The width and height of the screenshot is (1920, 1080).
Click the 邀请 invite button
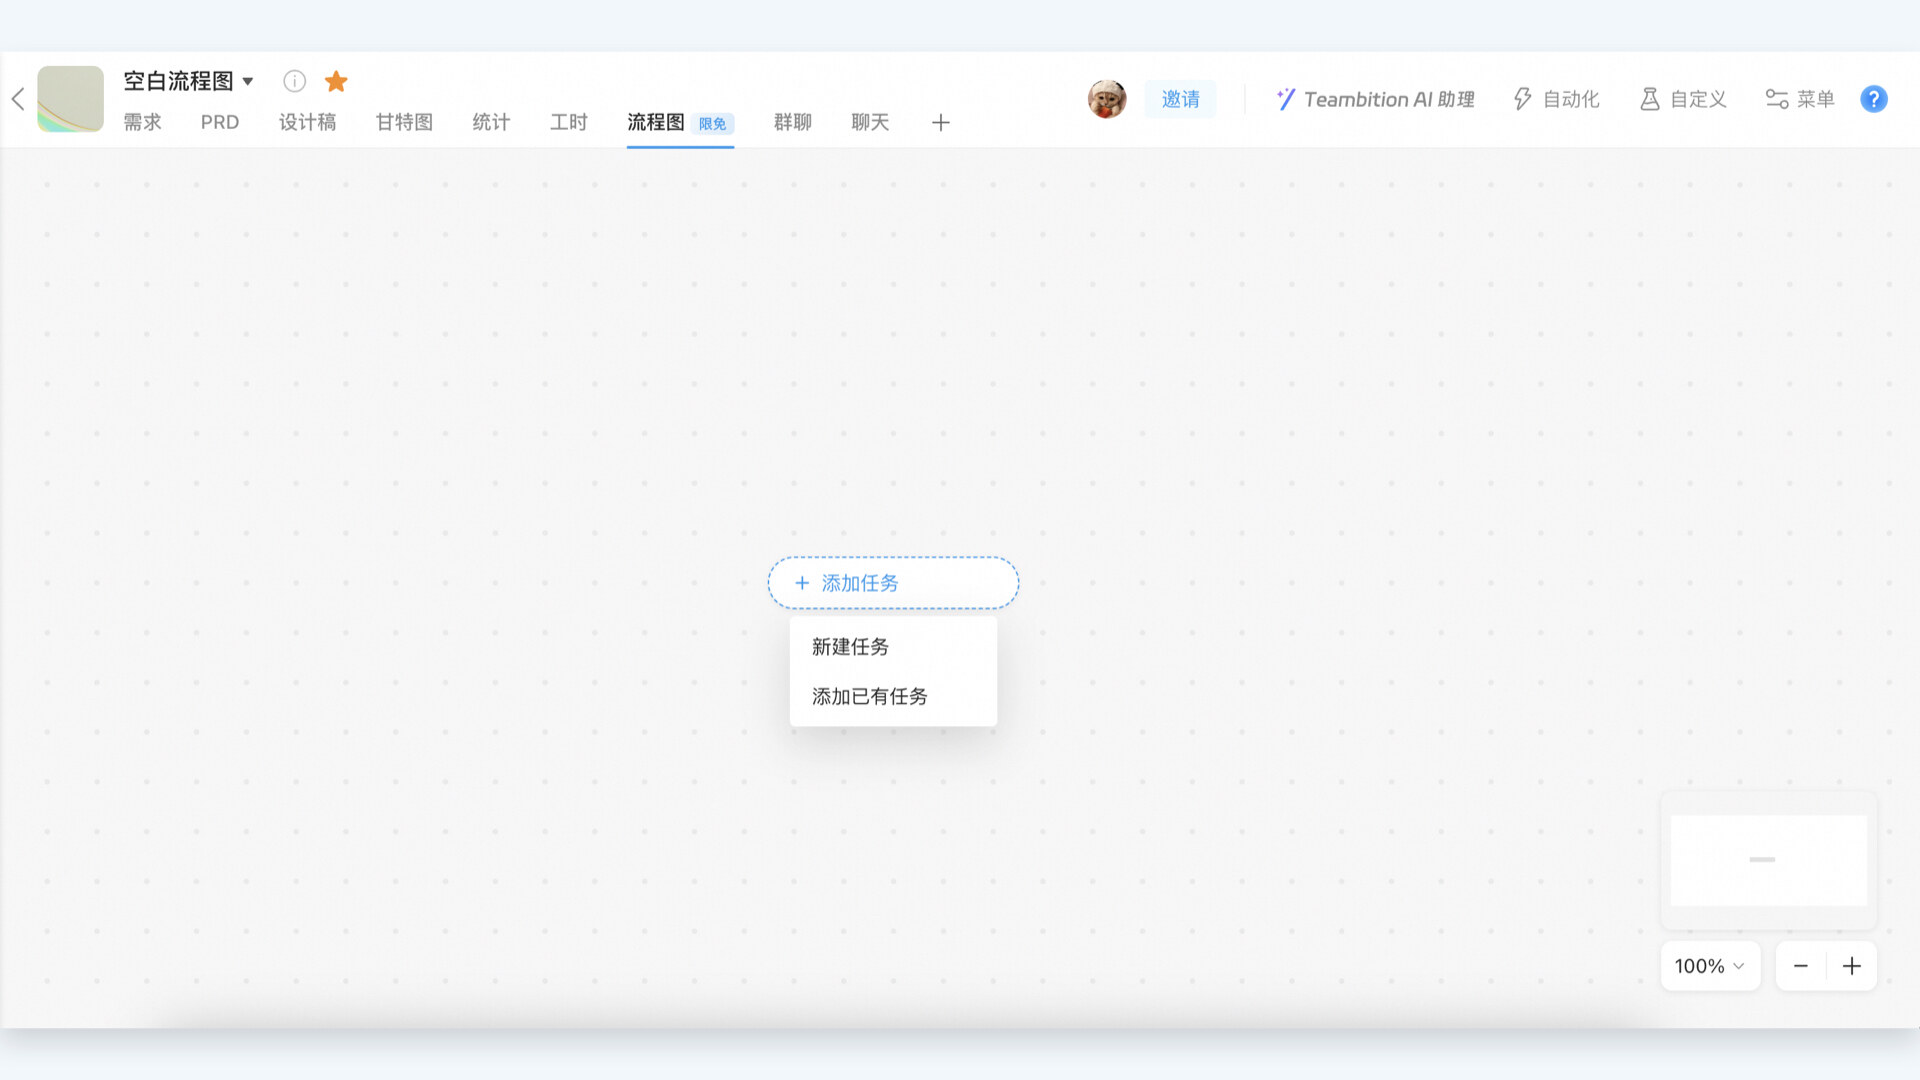click(1180, 99)
